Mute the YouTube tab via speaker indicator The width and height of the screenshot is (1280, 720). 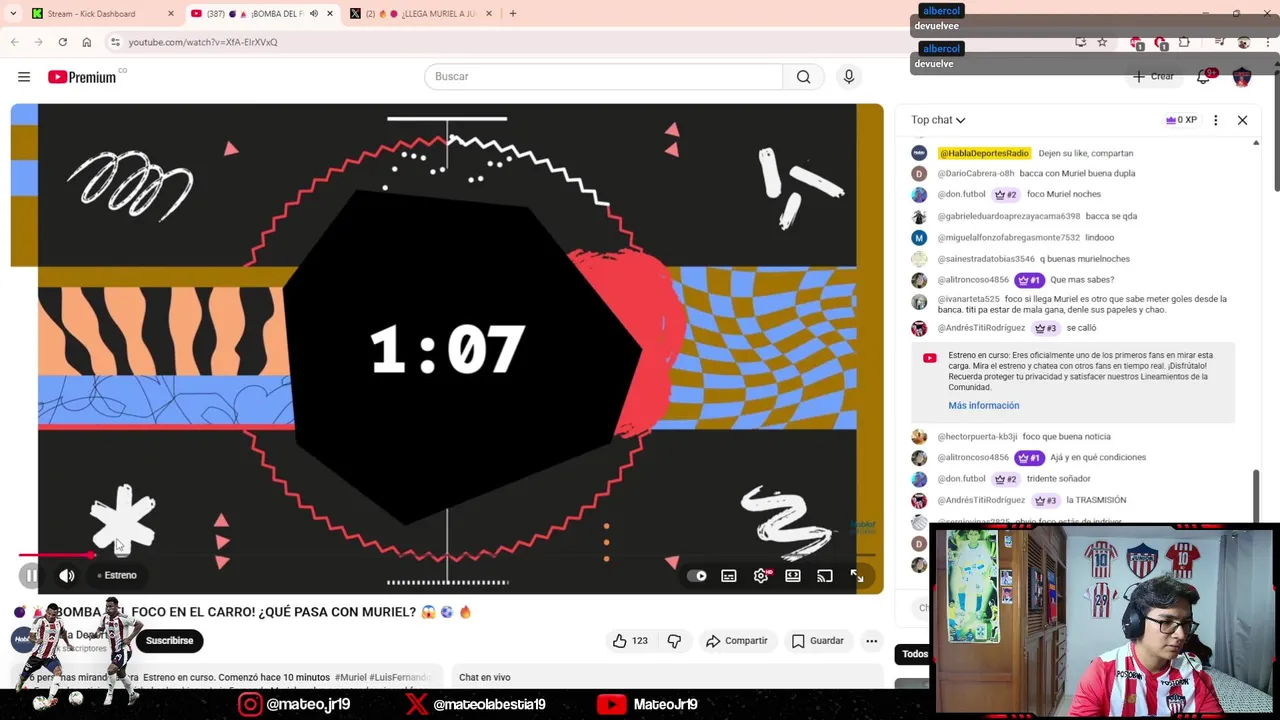tap(313, 14)
